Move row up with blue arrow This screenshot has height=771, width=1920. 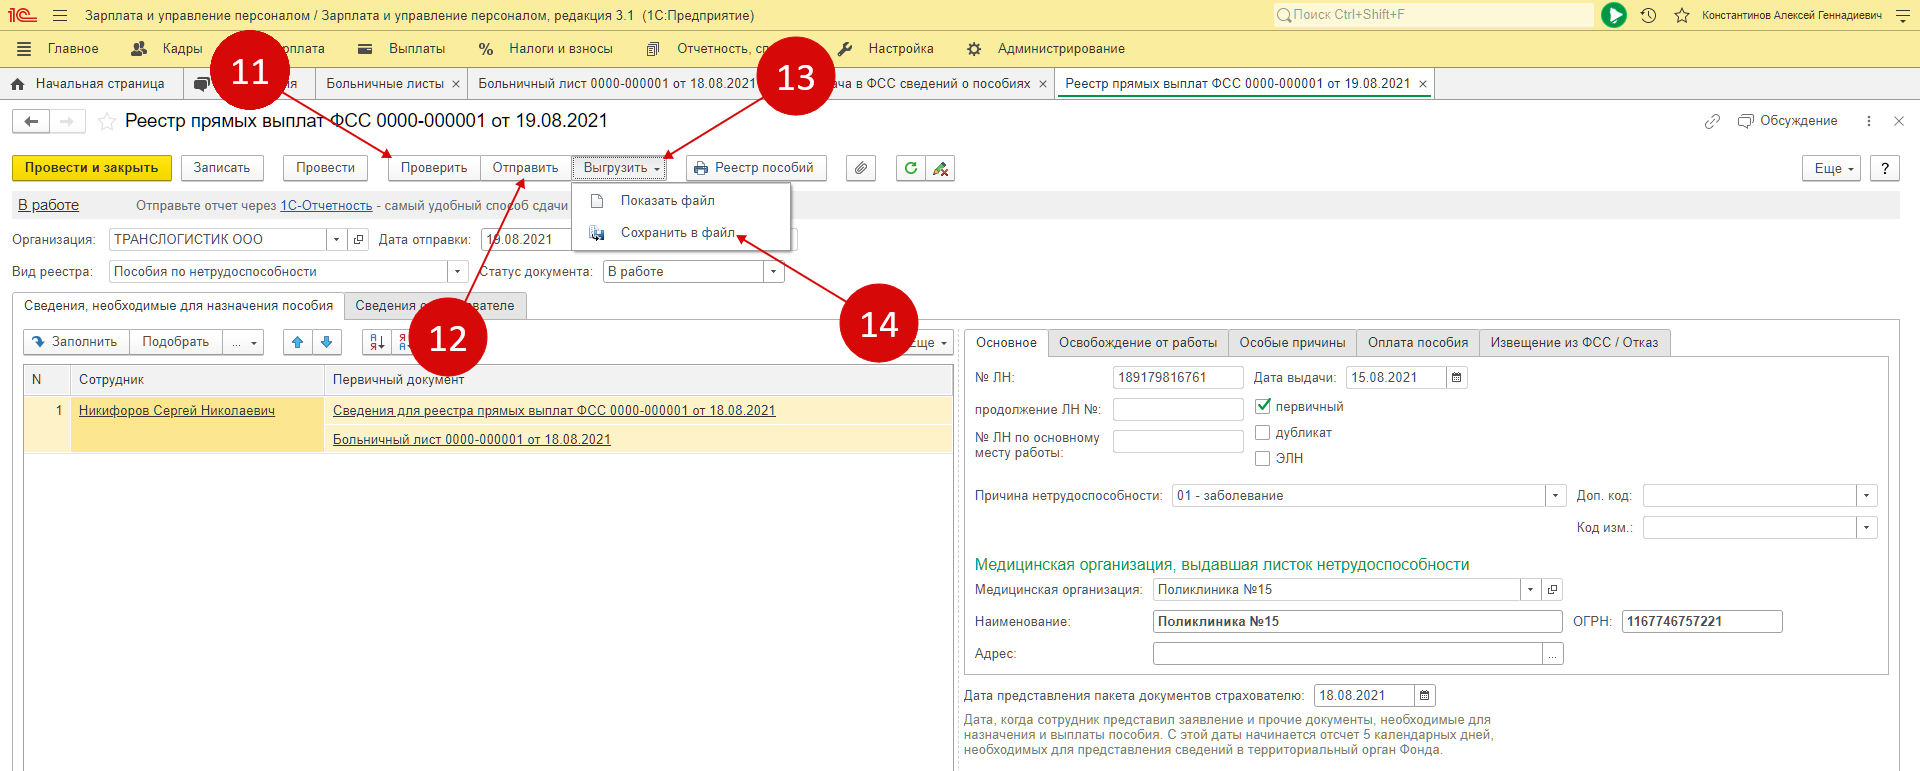point(297,342)
